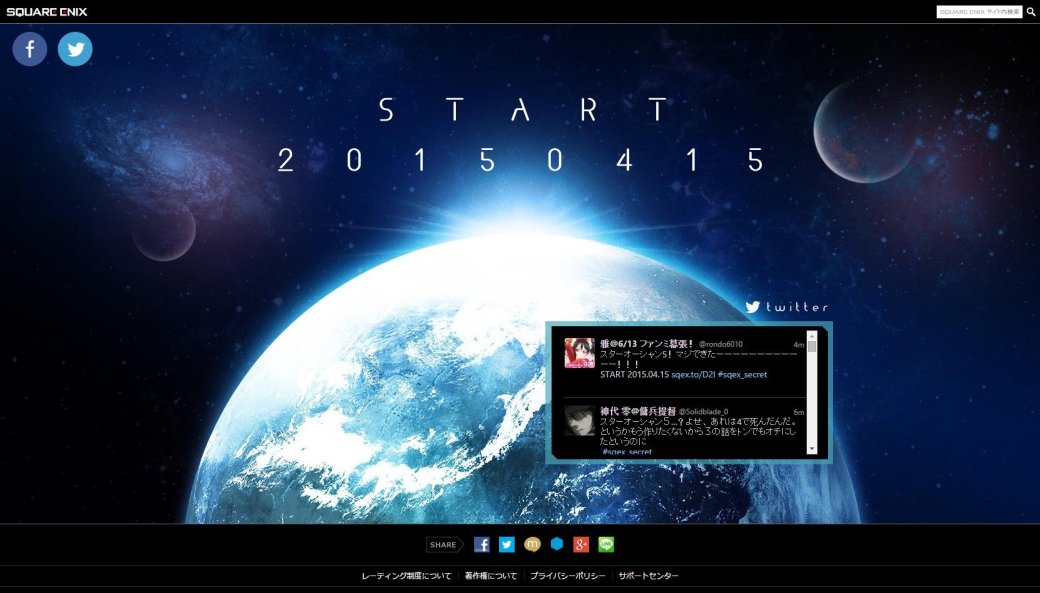1040x593 pixels.
Task: Click the search magnifier icon
Action: 1031,12
